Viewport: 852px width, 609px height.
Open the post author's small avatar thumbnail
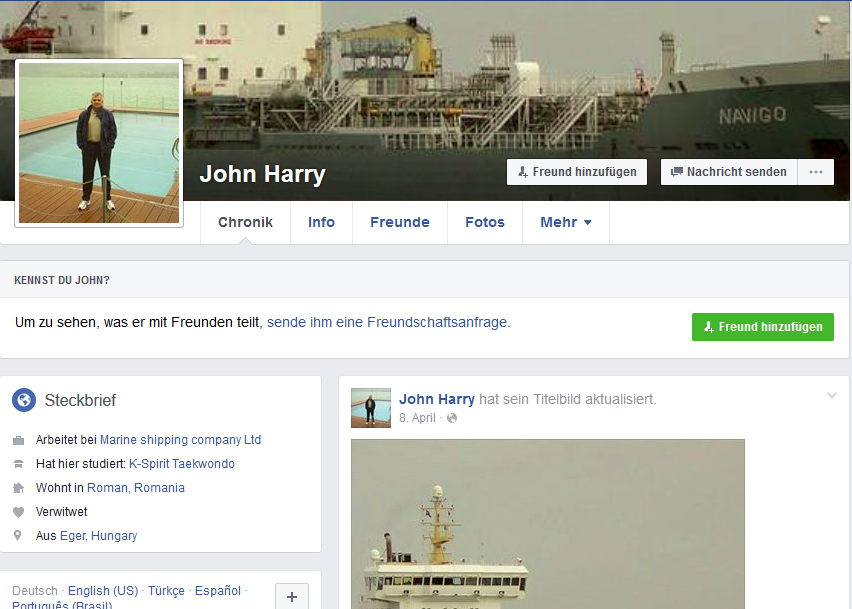(371, 408)
